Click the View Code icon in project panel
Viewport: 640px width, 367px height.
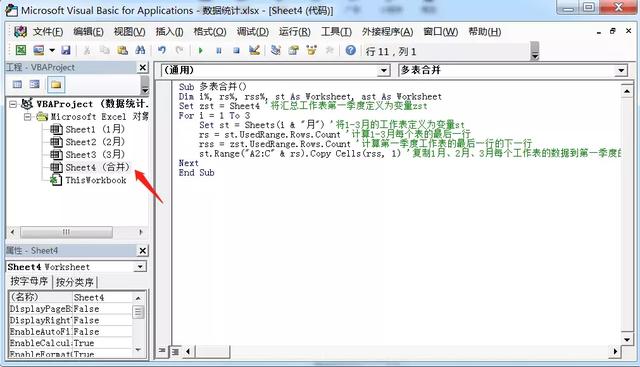click(x=17, y=85)
